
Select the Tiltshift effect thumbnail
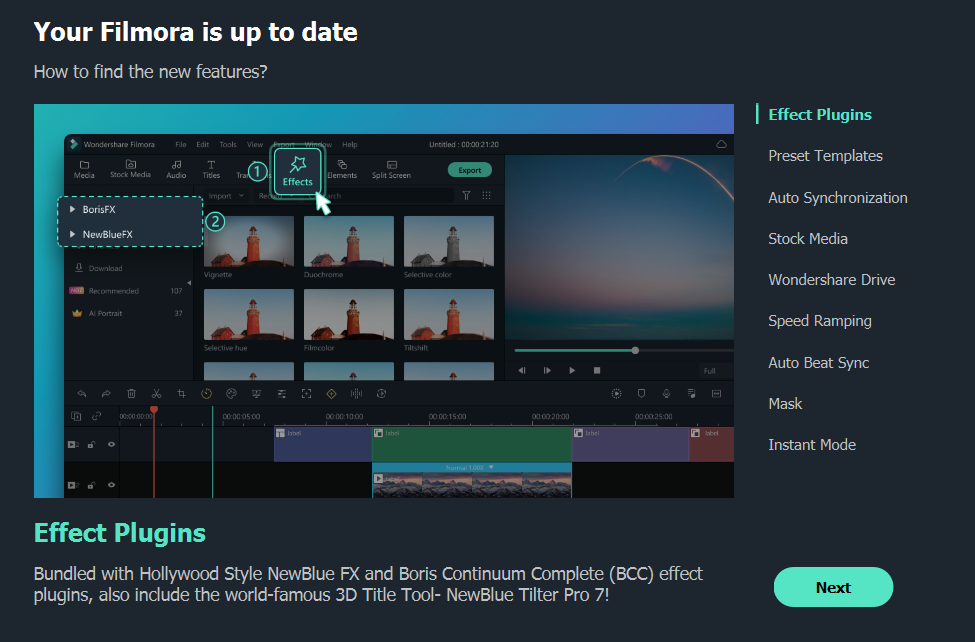[x=449, y=314]
